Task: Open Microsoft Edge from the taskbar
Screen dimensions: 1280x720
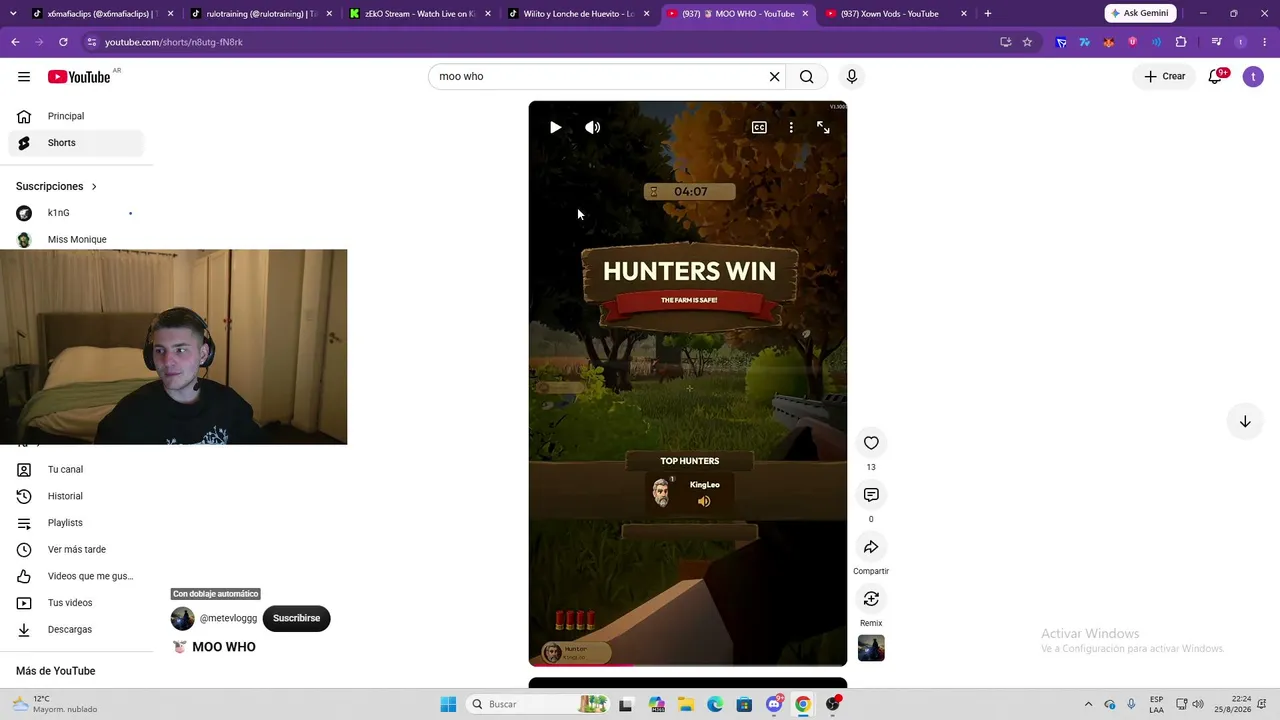Action: pos(715,704)
